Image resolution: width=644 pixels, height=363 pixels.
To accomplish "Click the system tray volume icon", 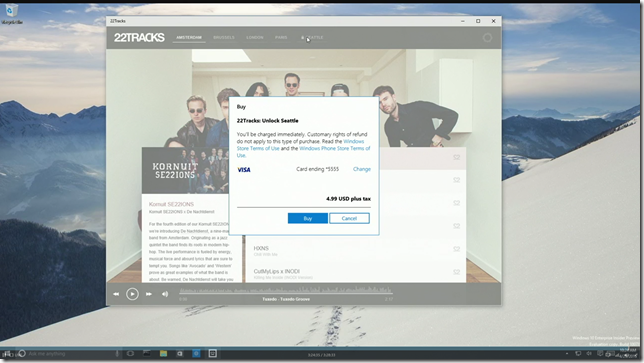I will (589, 354).
